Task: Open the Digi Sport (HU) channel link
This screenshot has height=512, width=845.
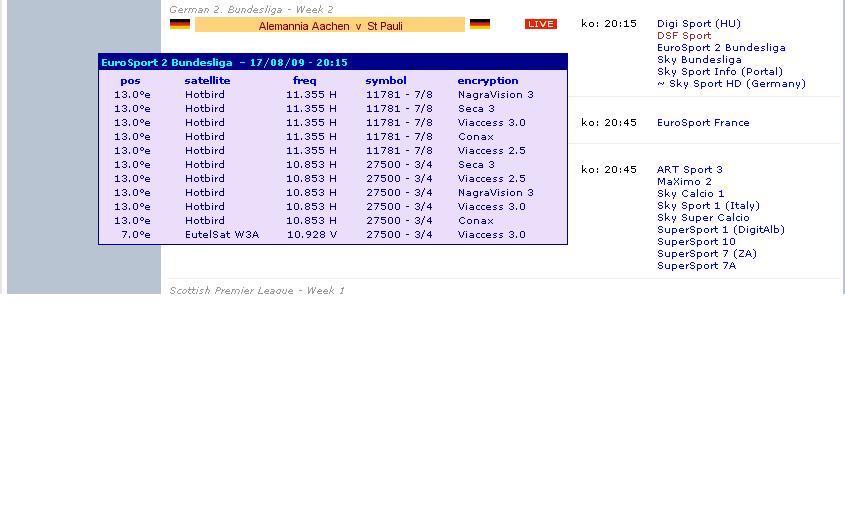Action: click(x=698, y=24)
